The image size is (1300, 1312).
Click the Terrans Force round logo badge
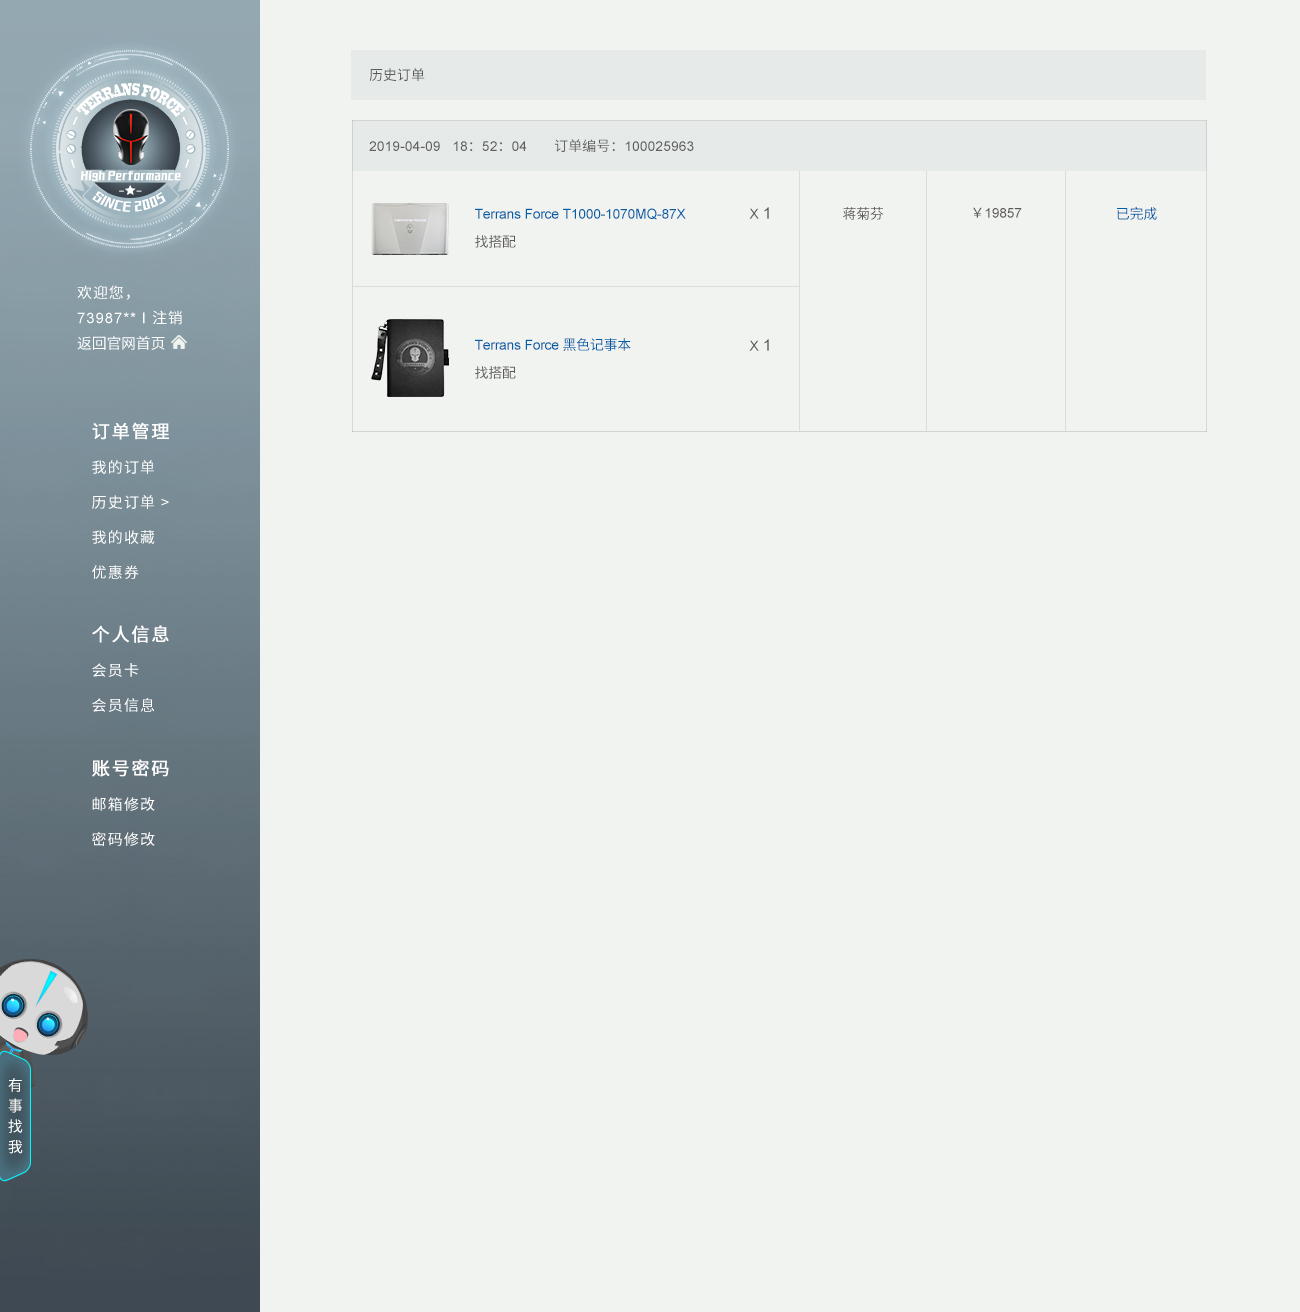tap(130, 148)
